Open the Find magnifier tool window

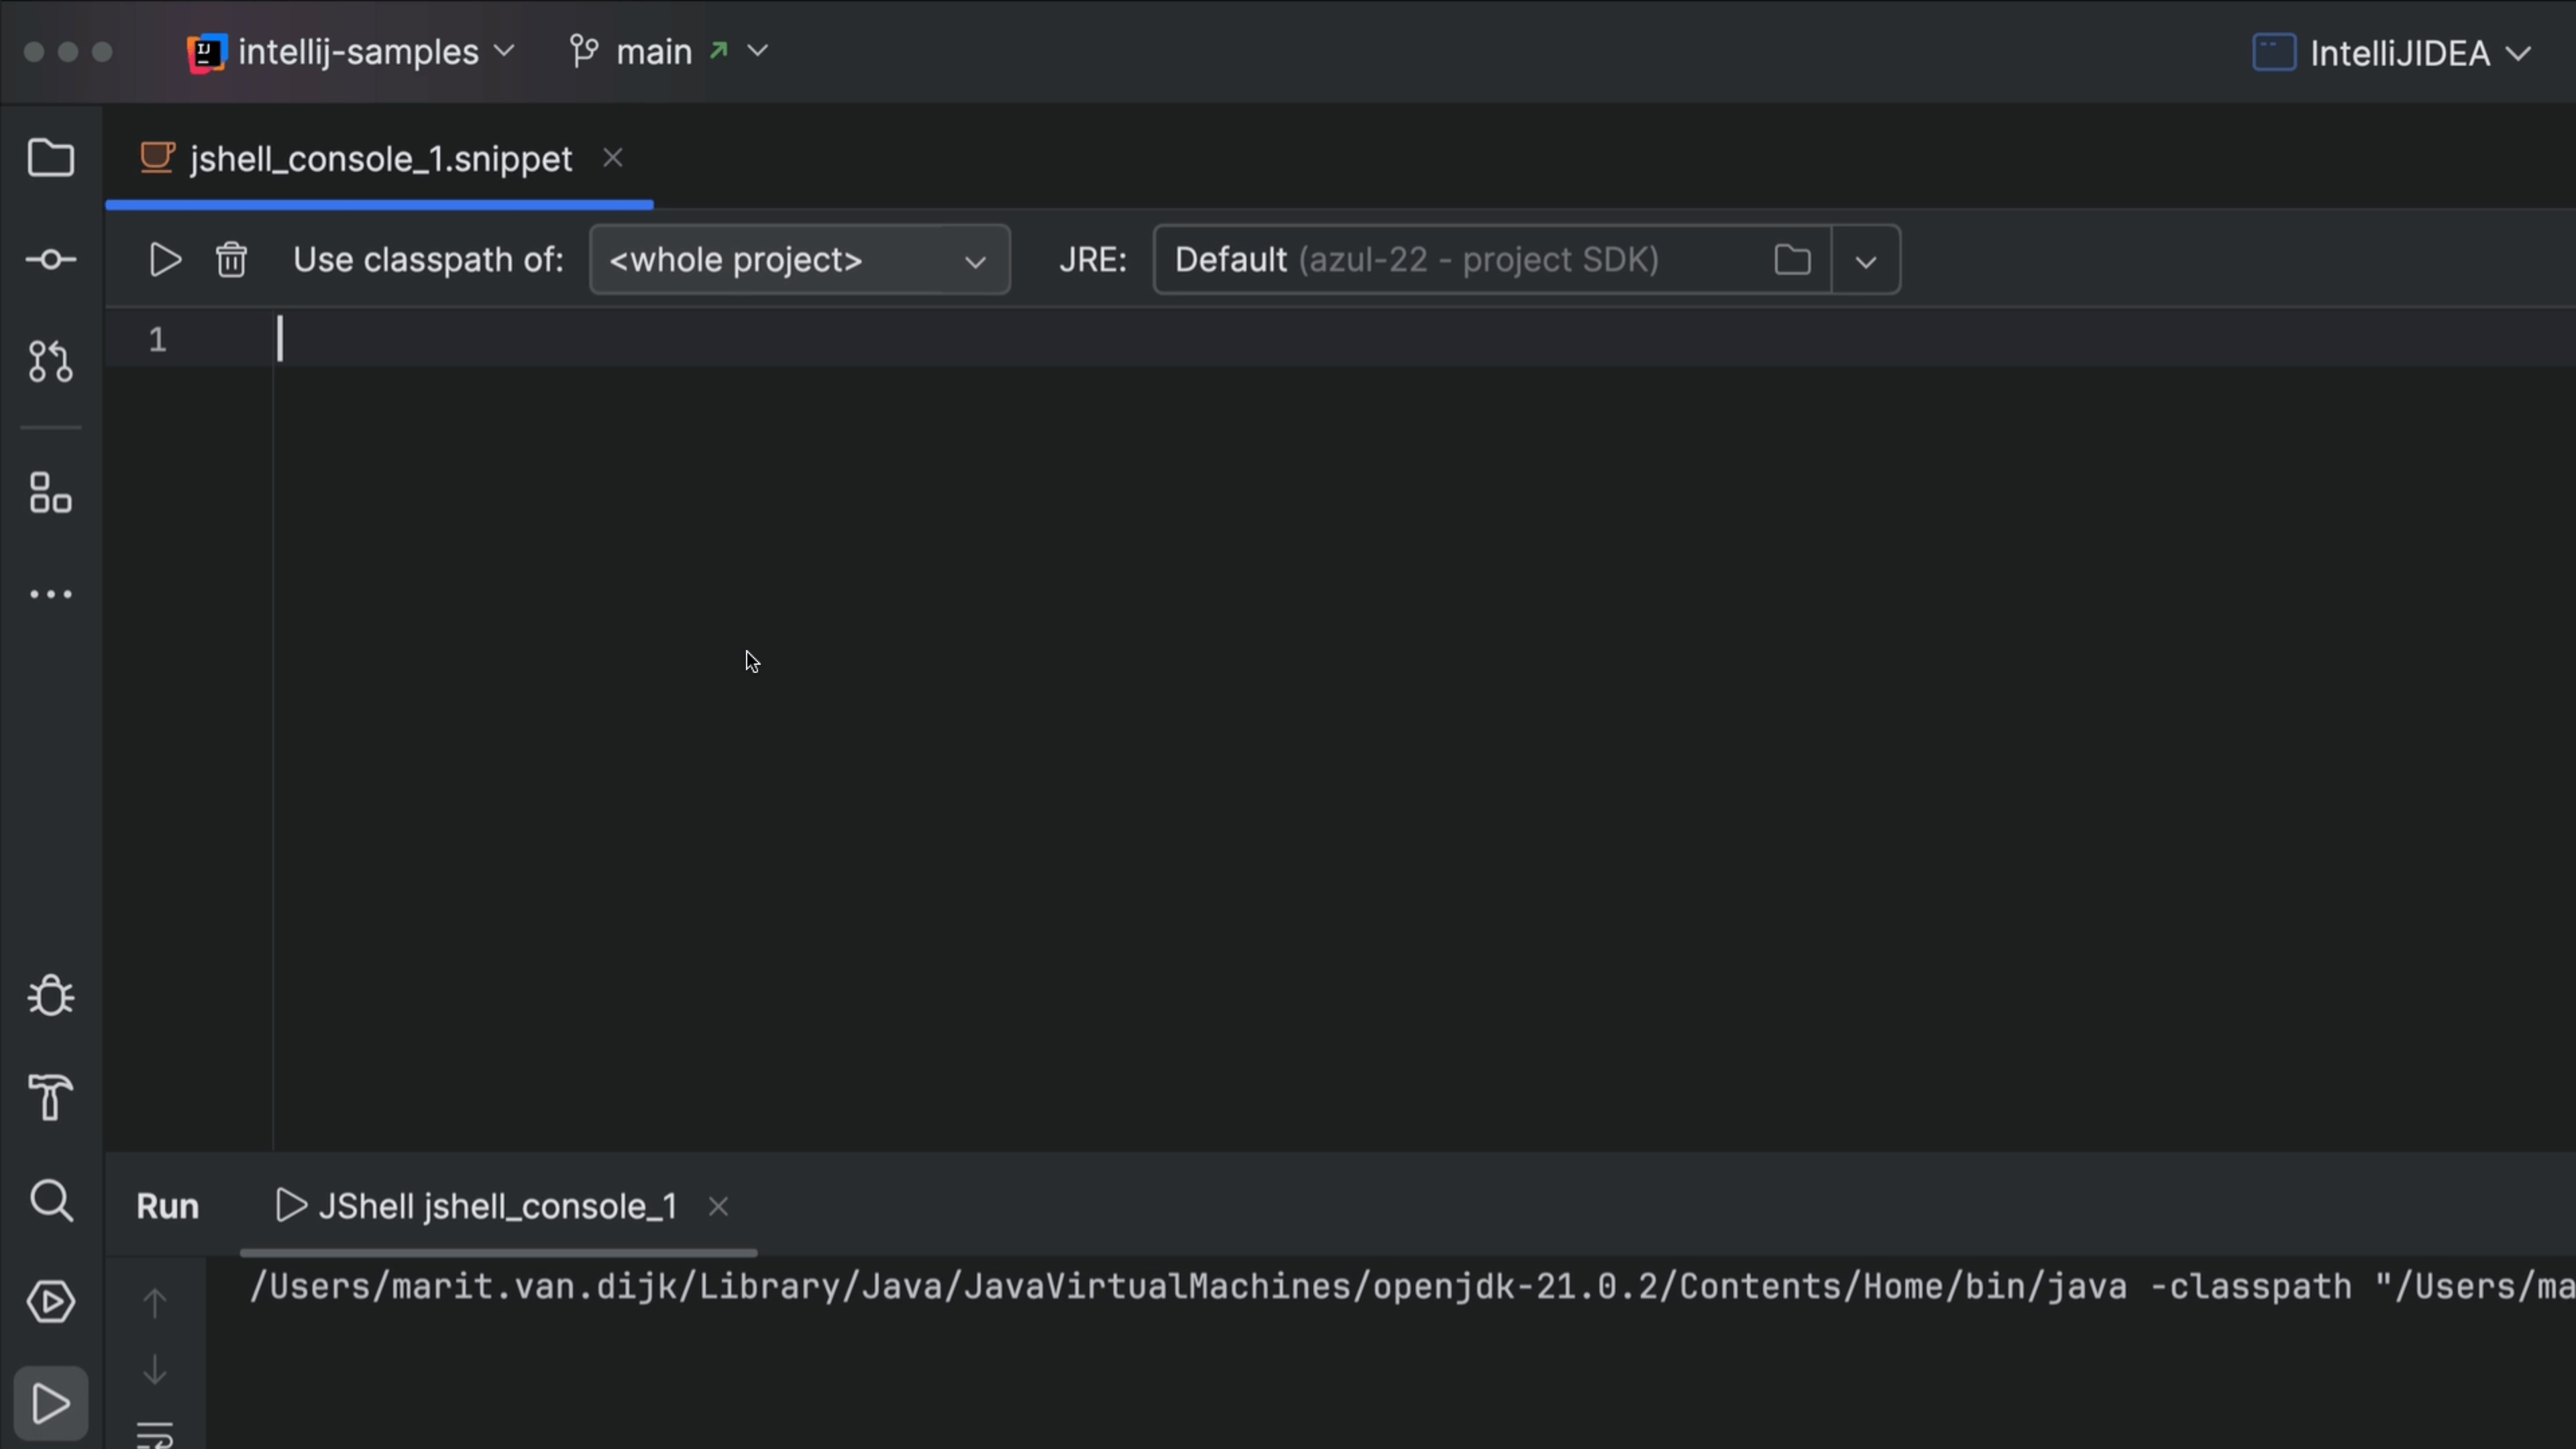pyautogui.click(x=50, y=1200)
